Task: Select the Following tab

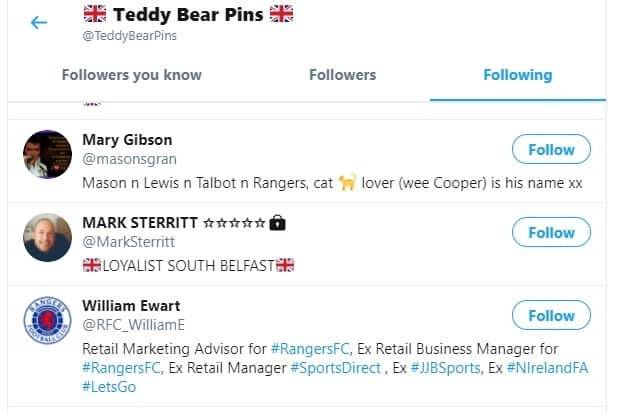Action: [x=517, y=75]
